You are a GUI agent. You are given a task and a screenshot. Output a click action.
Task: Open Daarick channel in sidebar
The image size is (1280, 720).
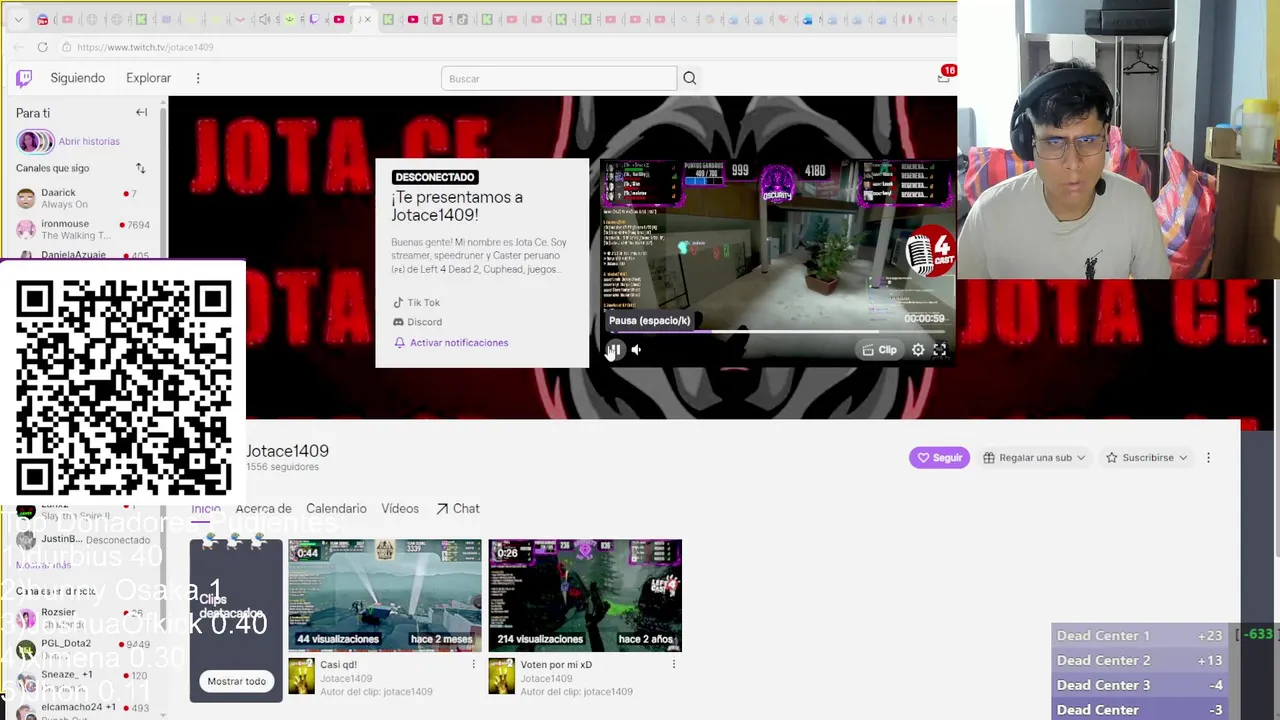pyautogui.click(x=82, y=198)
